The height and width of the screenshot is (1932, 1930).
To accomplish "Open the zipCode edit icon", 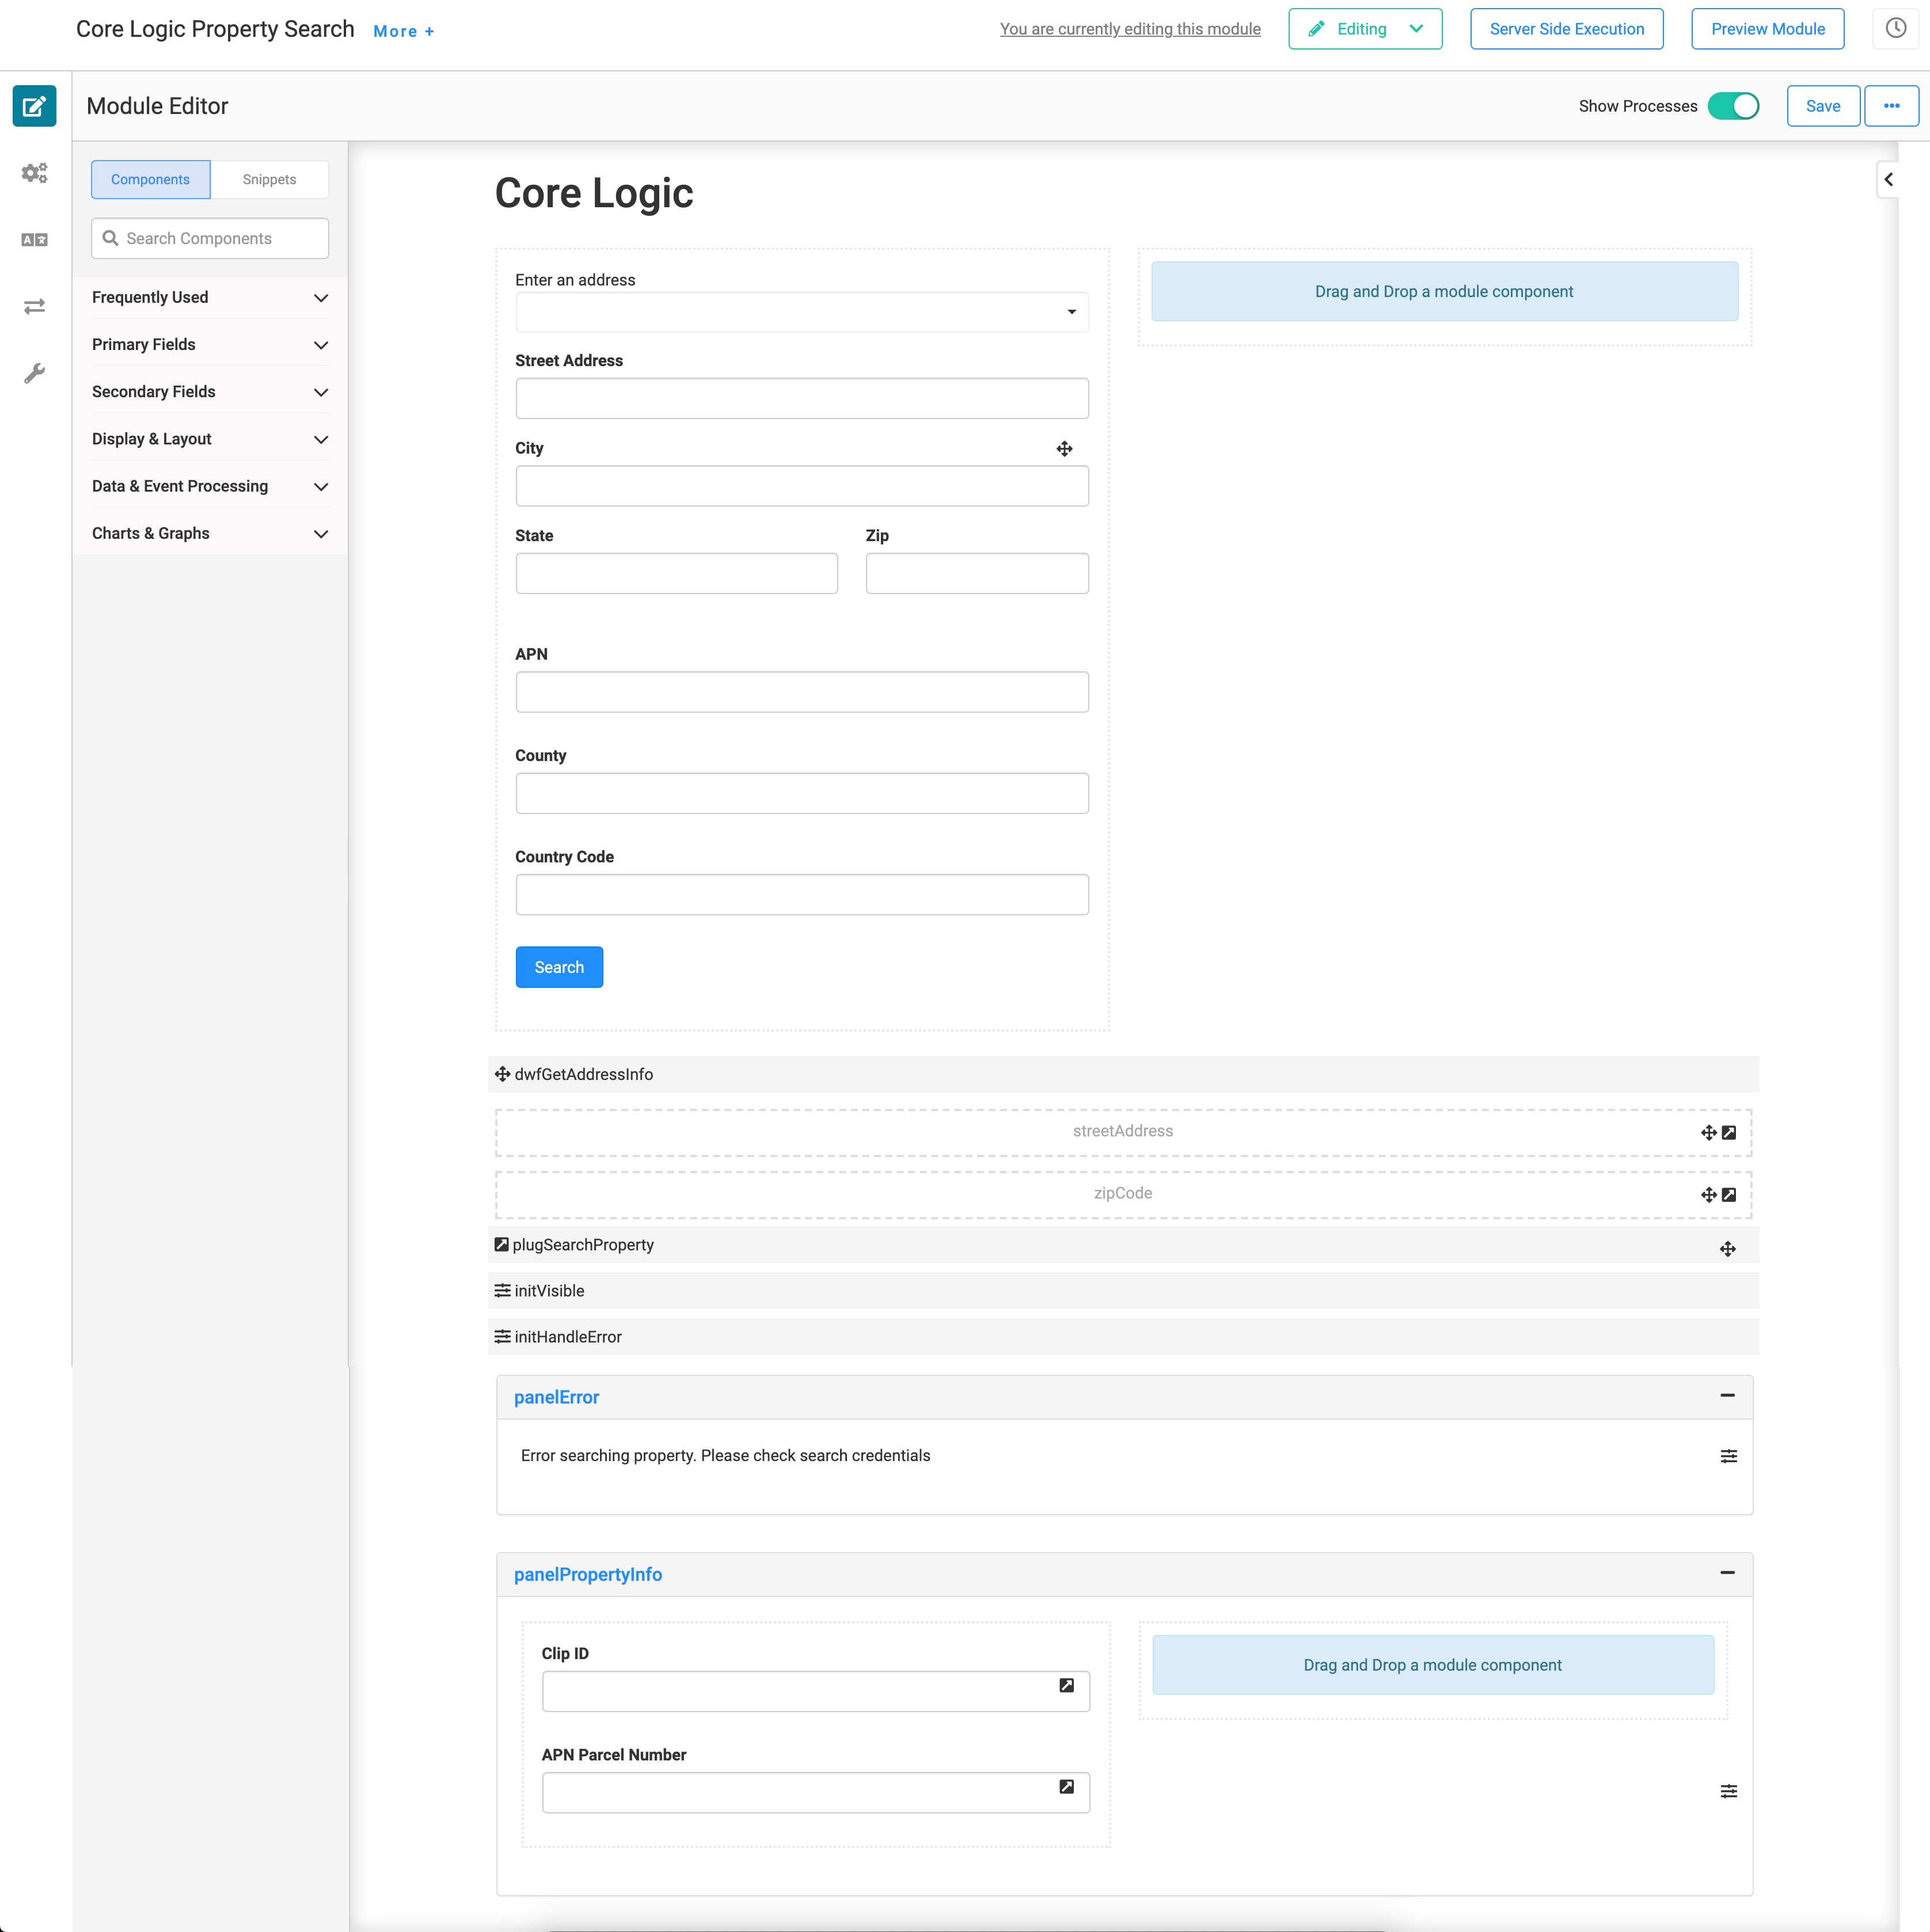I will [x=1729, y=1195].
